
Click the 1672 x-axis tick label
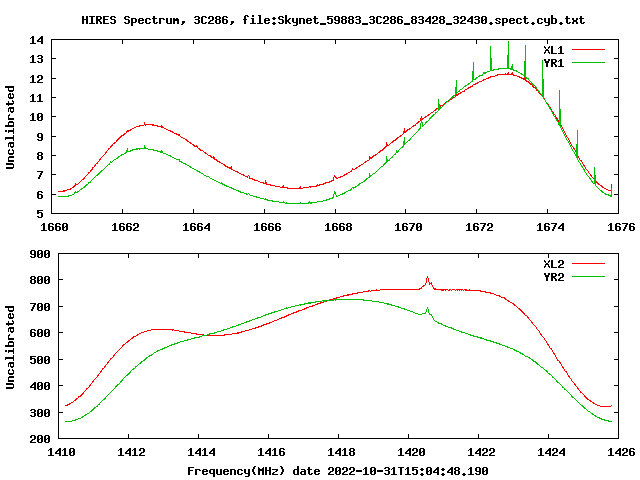(x=479, y=227)
